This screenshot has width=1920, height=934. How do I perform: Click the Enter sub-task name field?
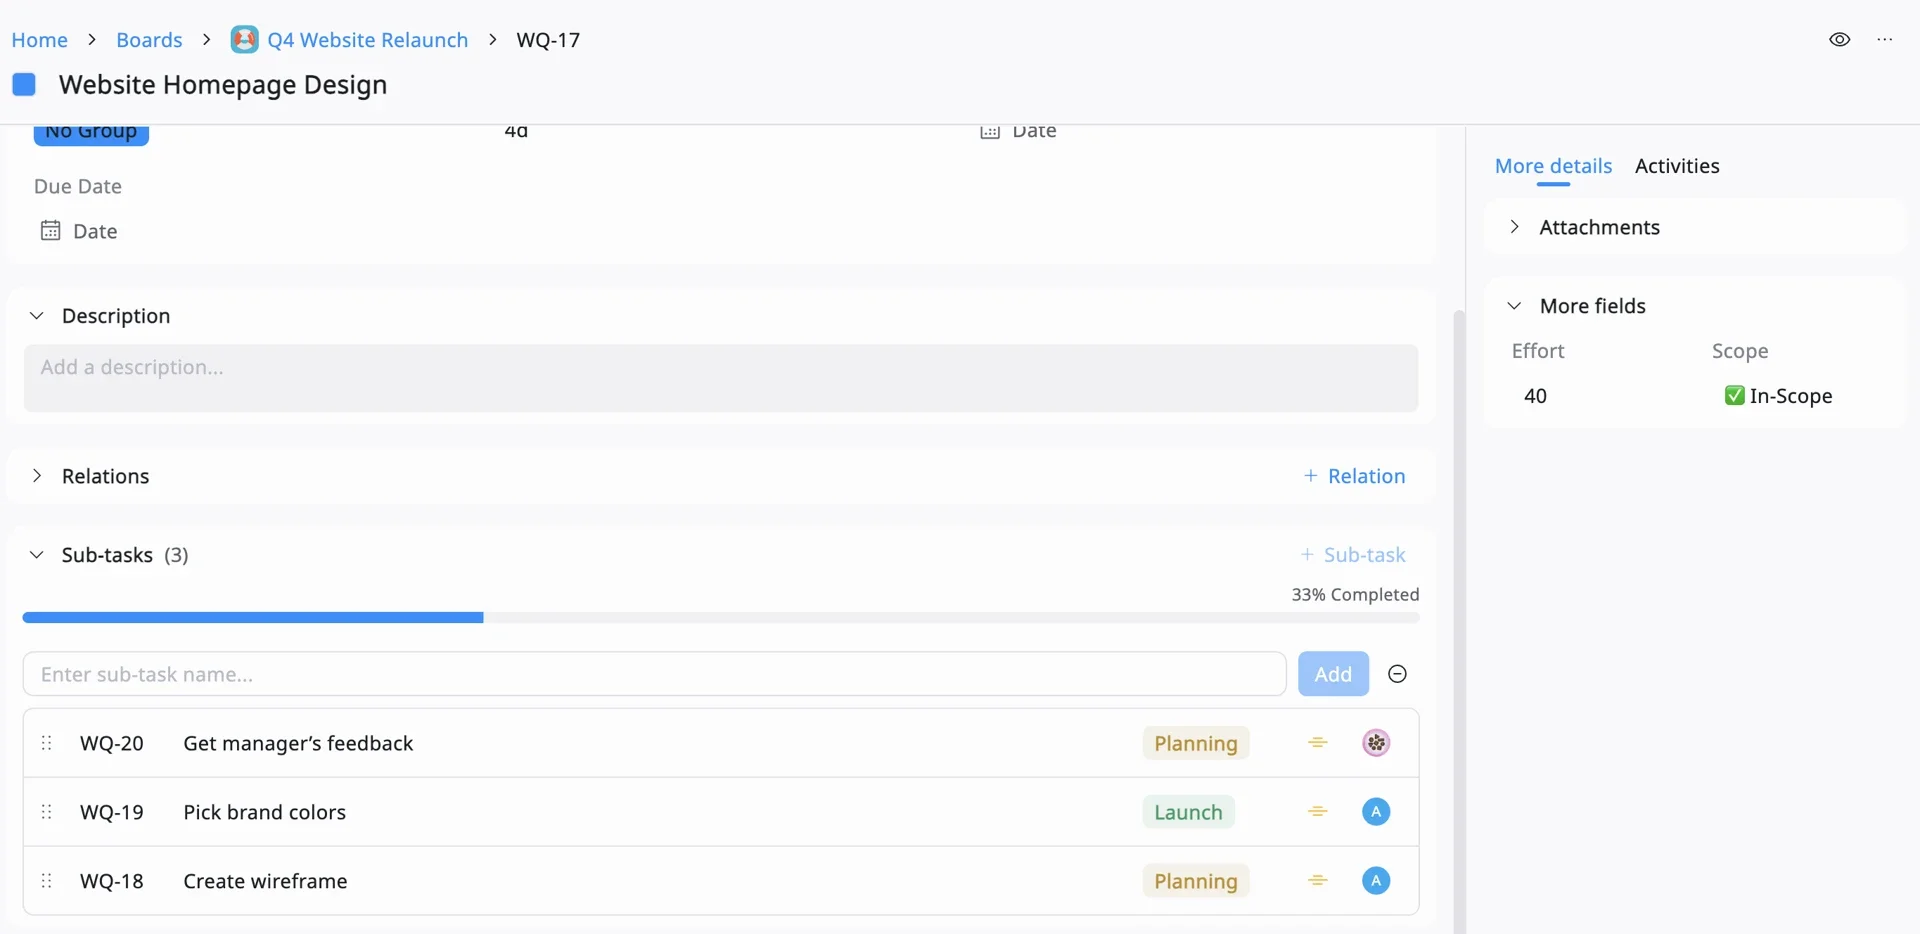click(x=654, y=674)
